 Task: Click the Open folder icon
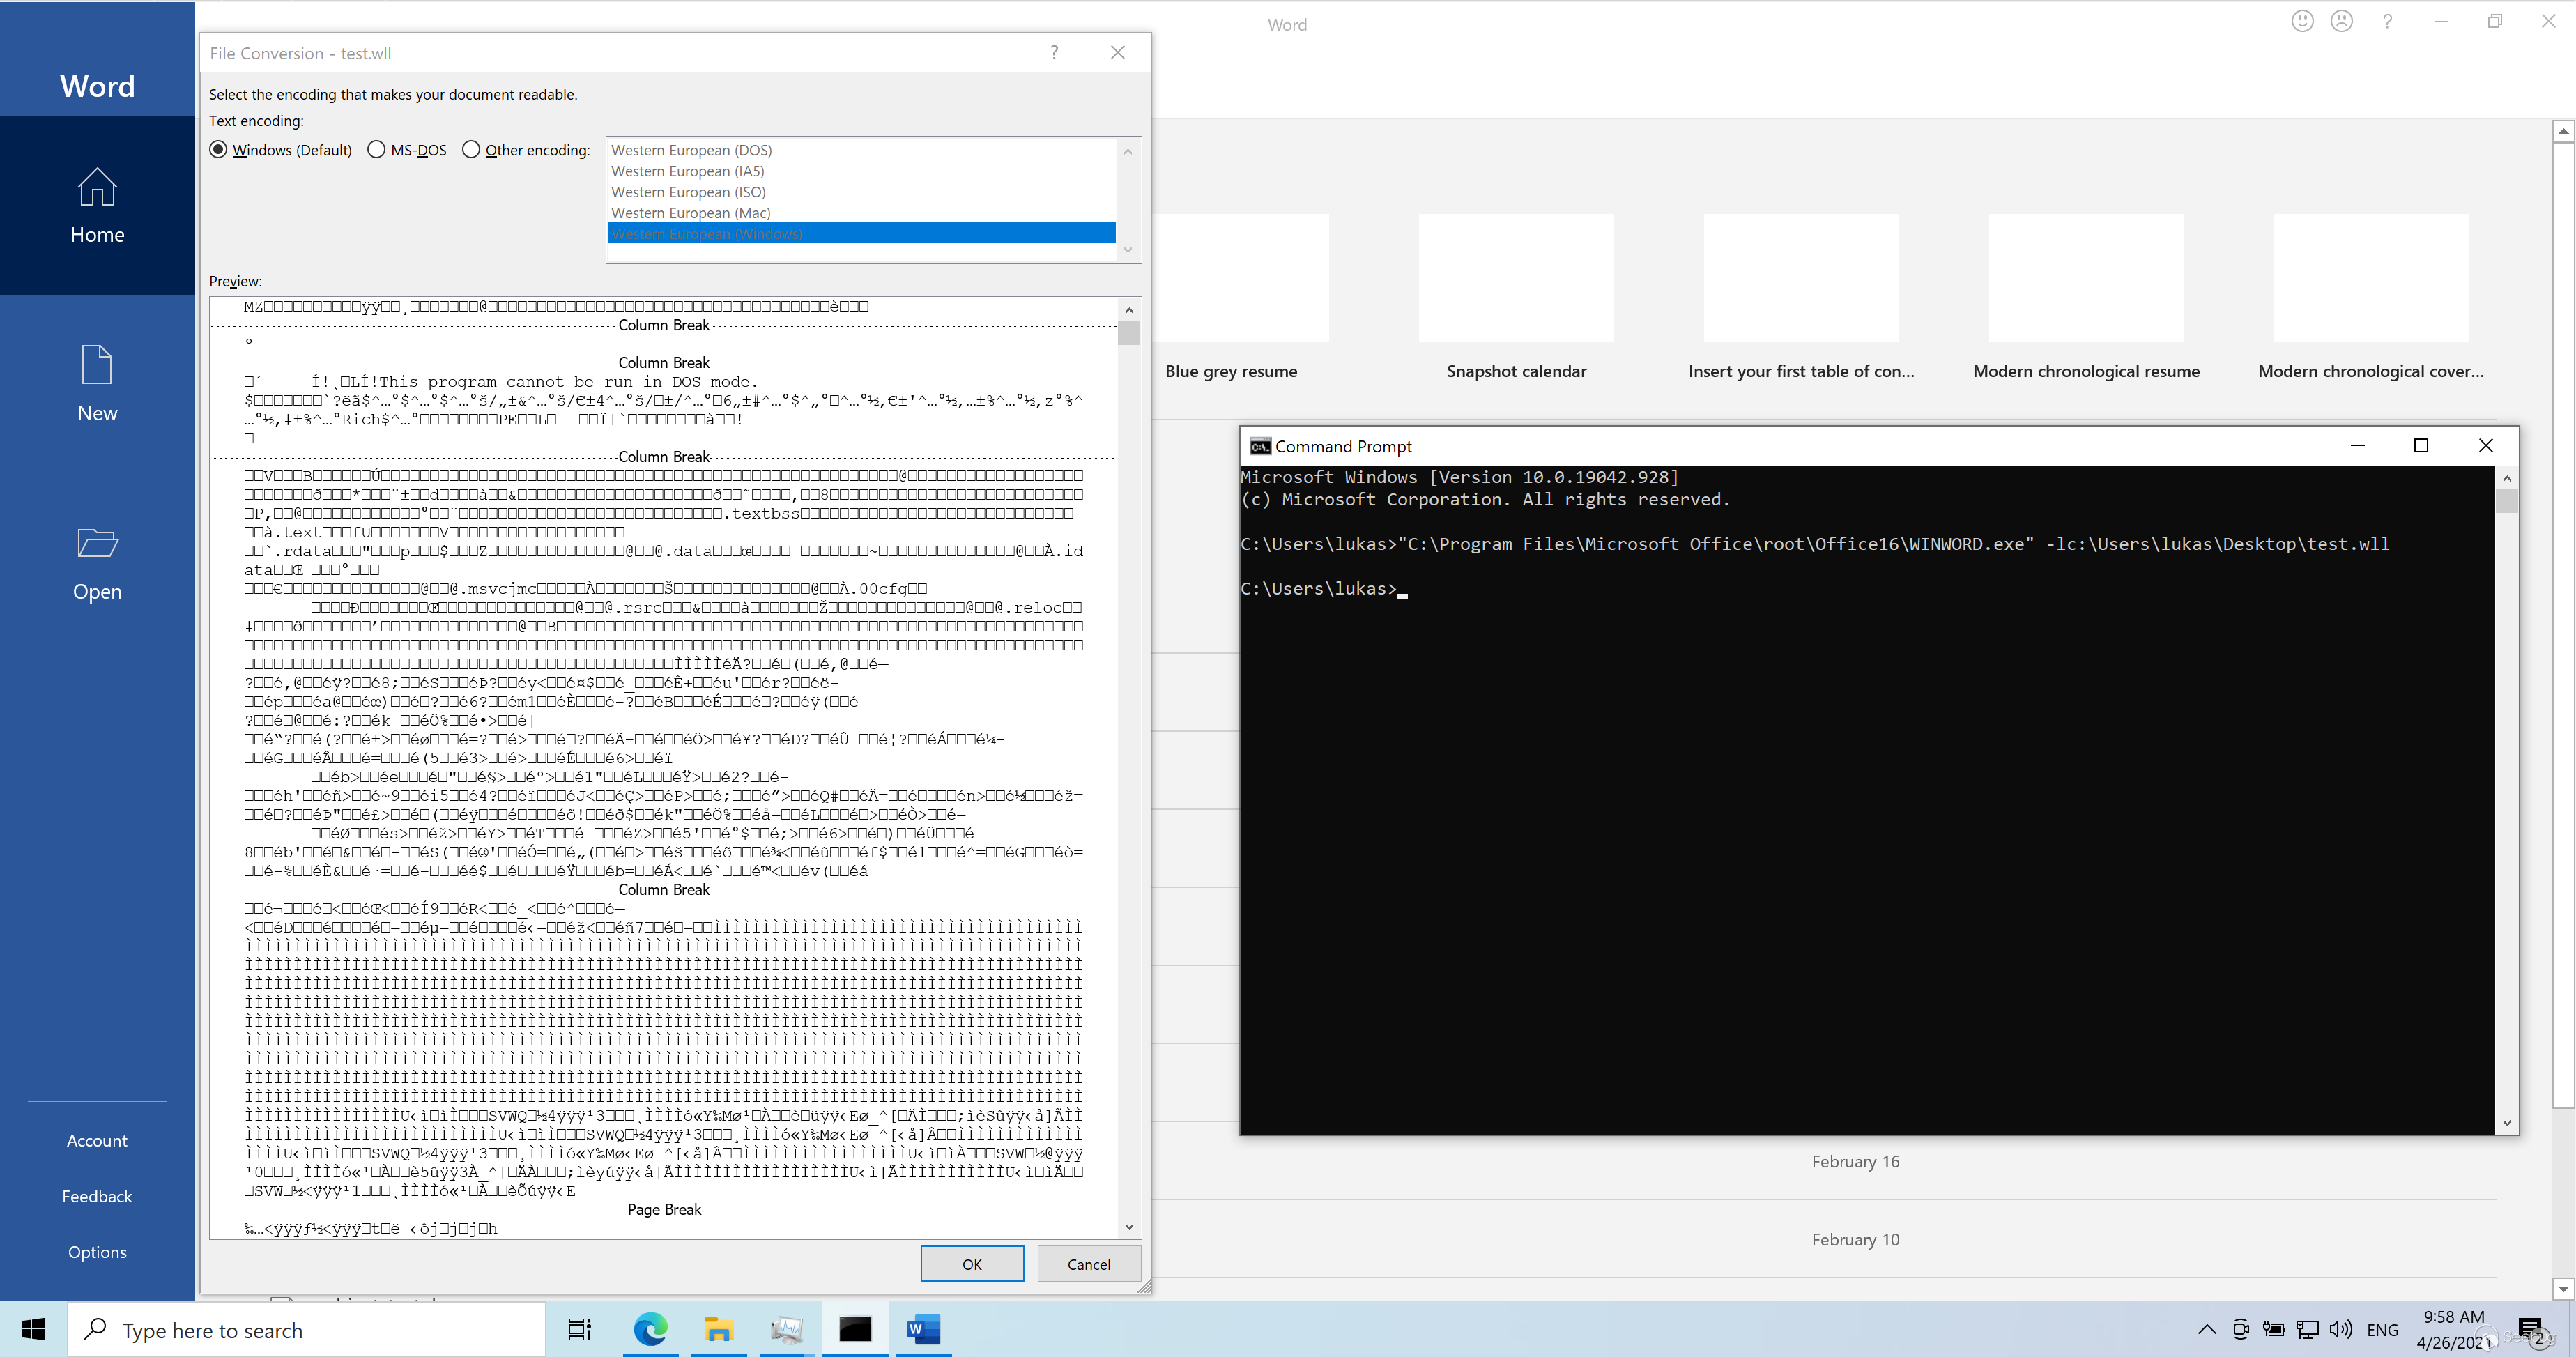click(x=97, y=543)
